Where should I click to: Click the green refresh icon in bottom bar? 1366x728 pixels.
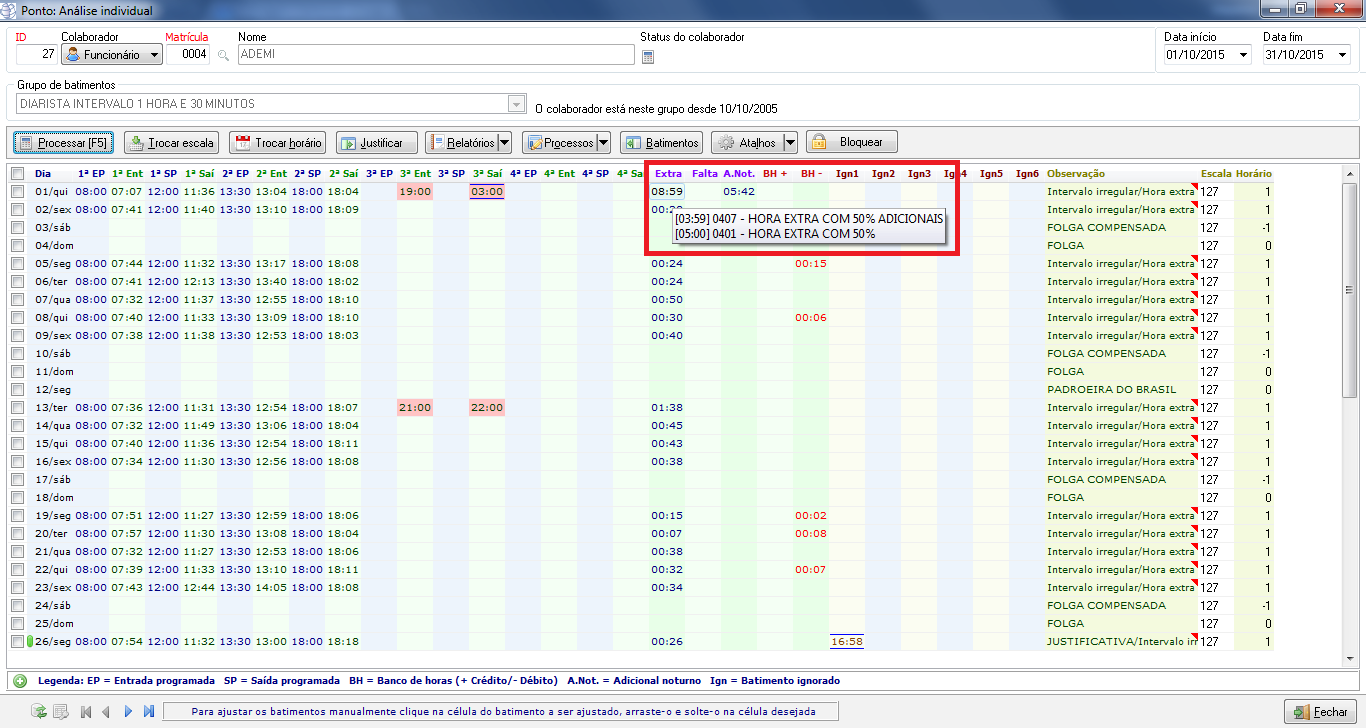pos(39,712)
